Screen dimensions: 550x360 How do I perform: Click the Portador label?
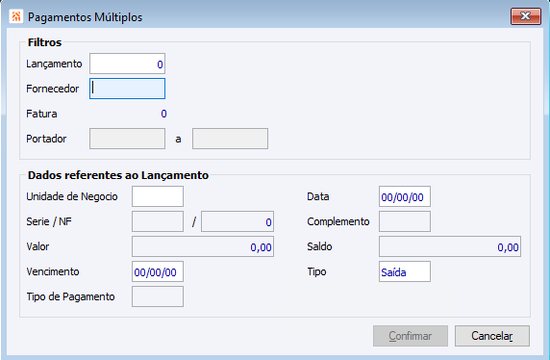(x=46, y=139)
